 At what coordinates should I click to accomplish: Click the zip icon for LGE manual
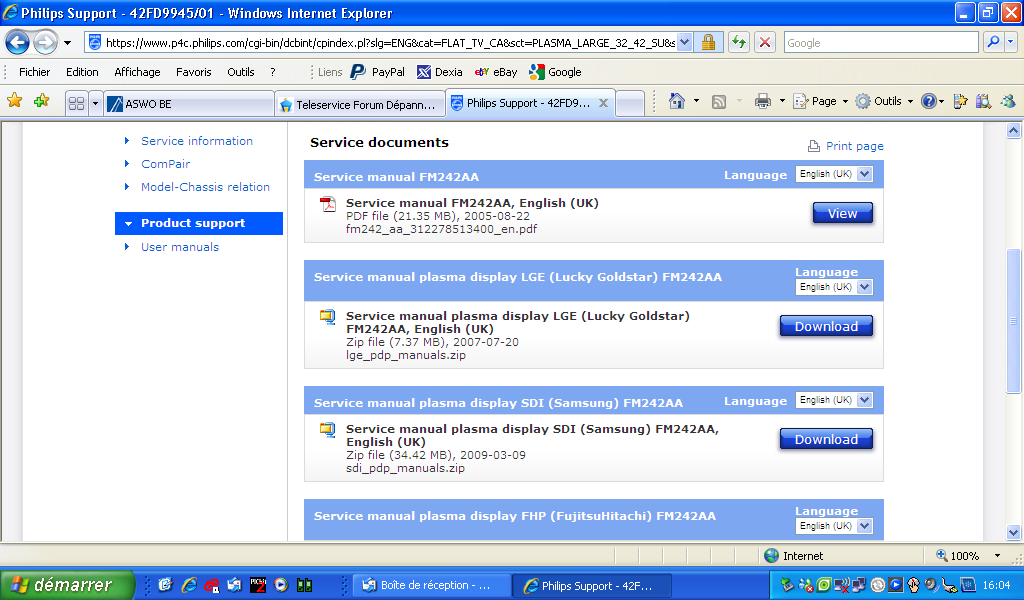coord(327,317)
